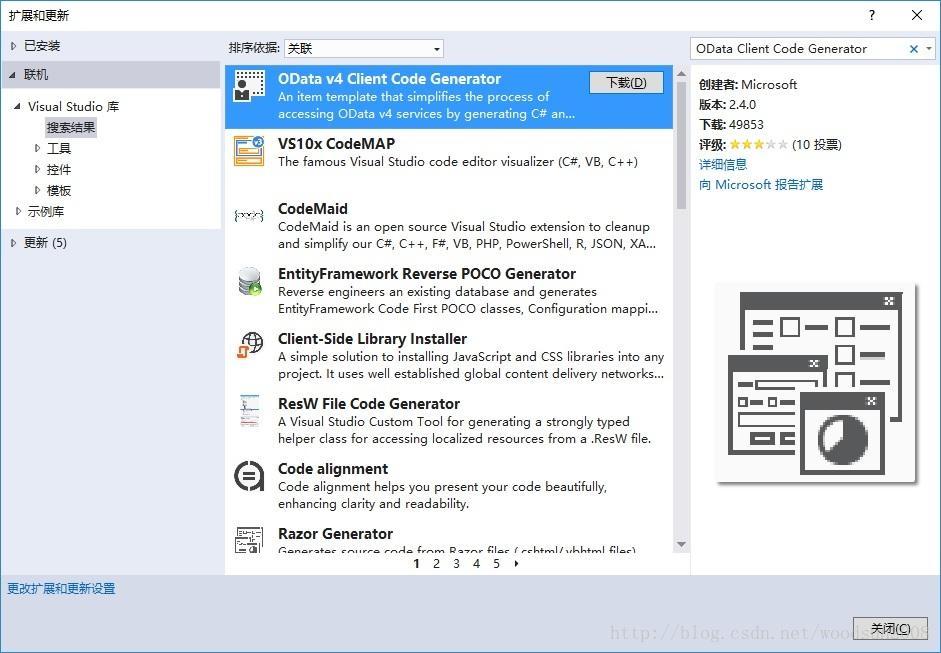Click the OData Client Code Generator search field
Viewport: 941px width, 653px height.
click(x=799, y=49)
